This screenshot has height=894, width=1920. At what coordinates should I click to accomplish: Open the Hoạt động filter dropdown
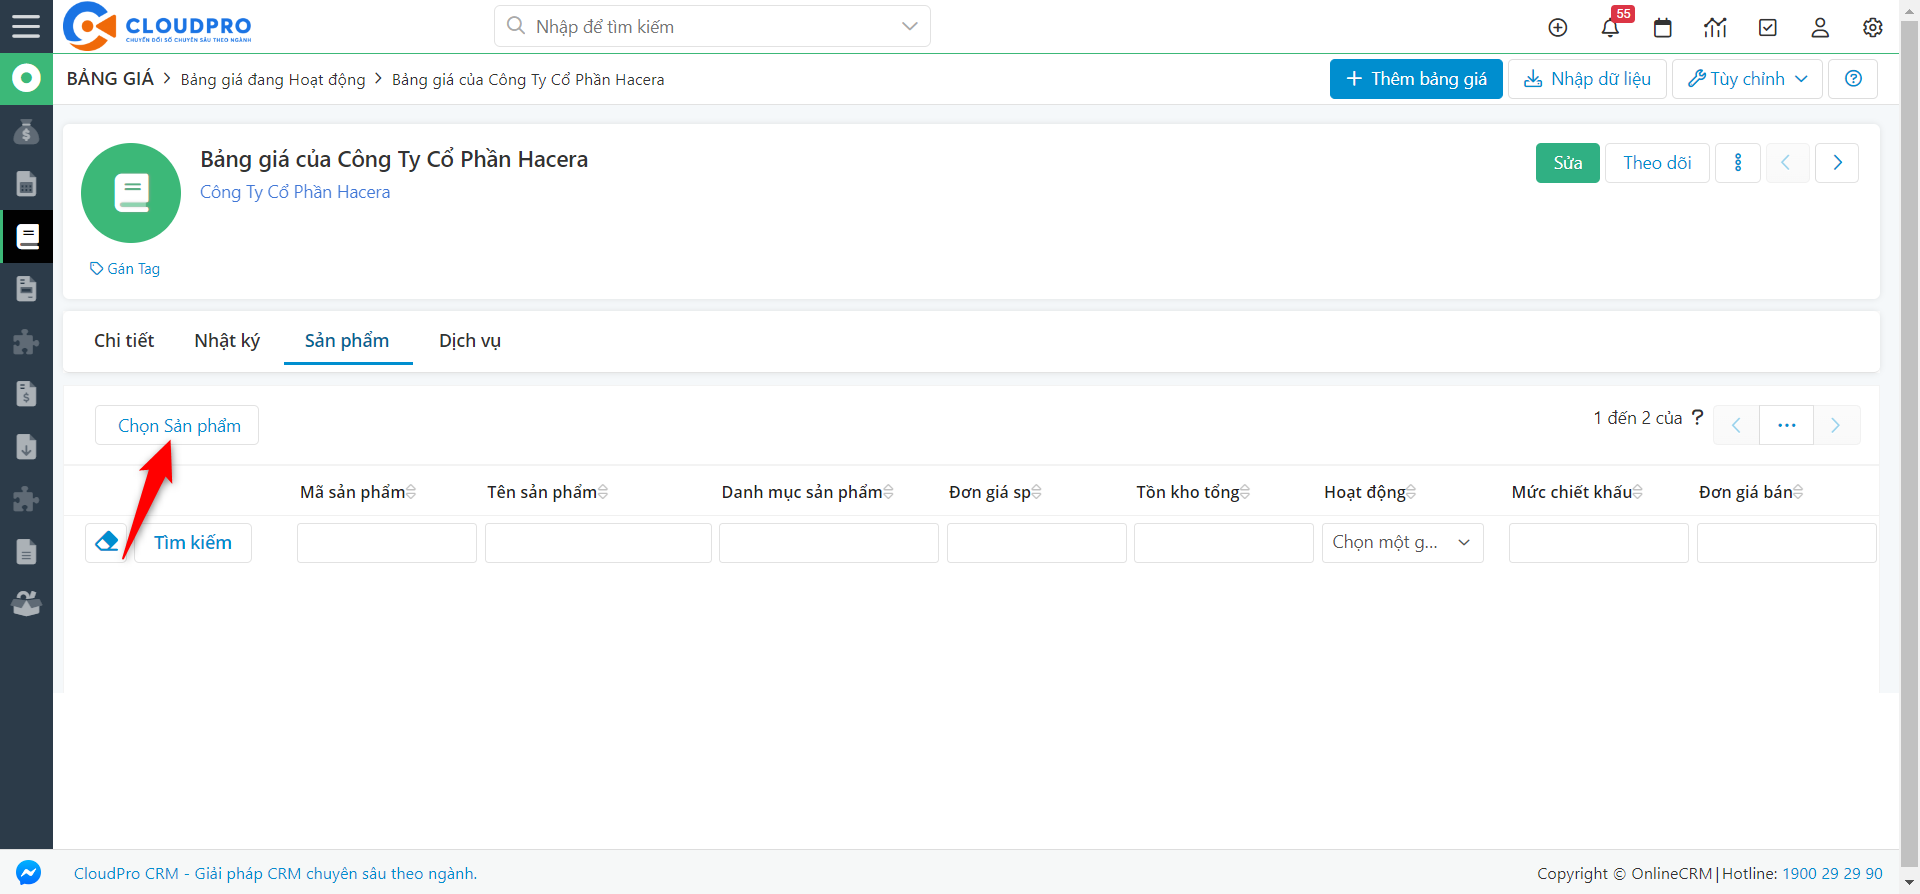tap(1402, 542)
